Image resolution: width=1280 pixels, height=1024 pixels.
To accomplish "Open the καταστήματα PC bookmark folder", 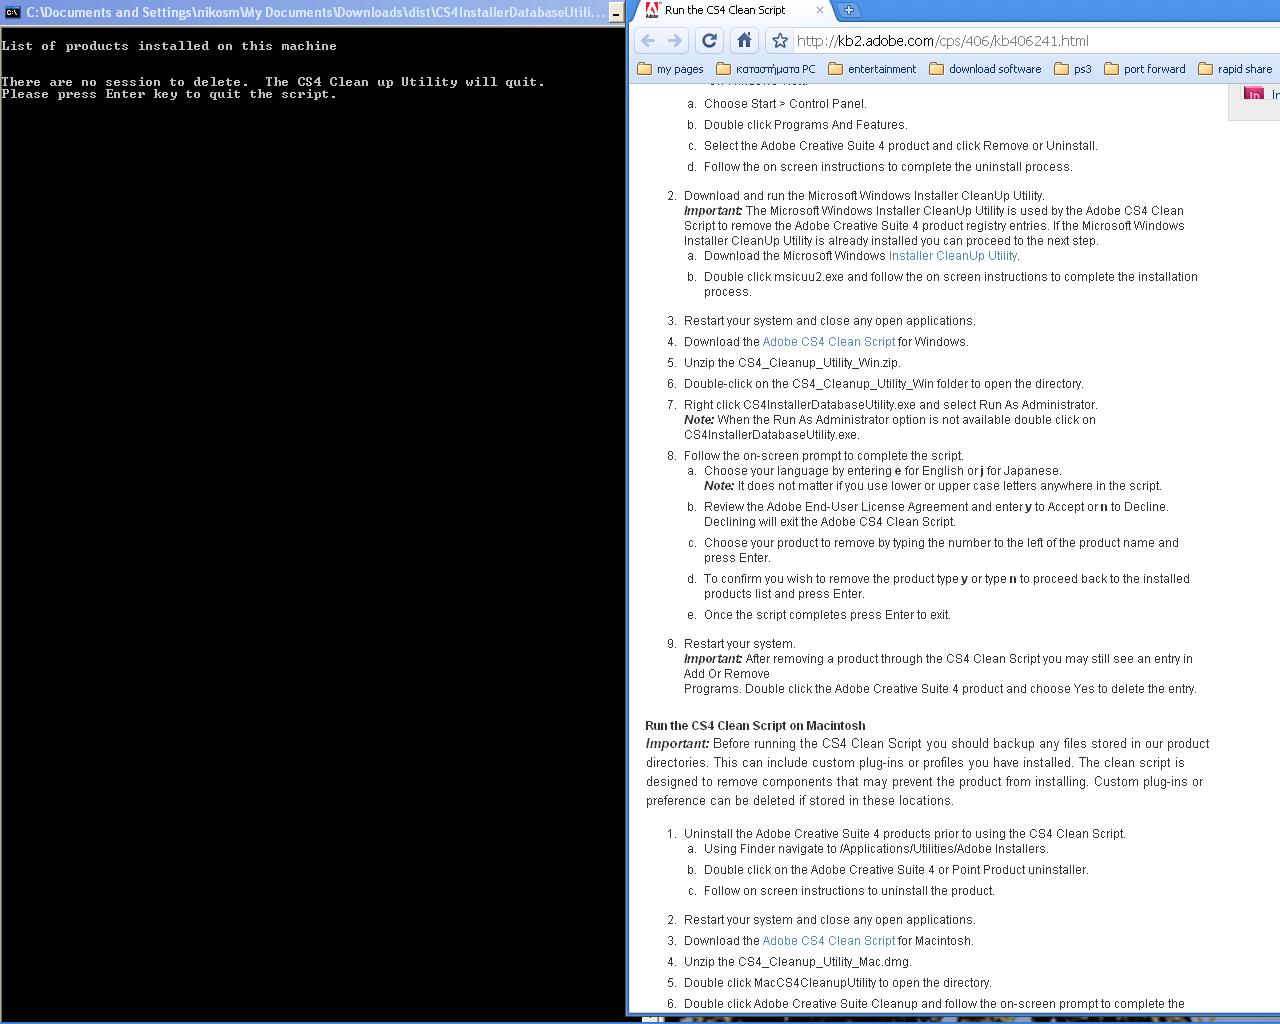I will 765,69.
